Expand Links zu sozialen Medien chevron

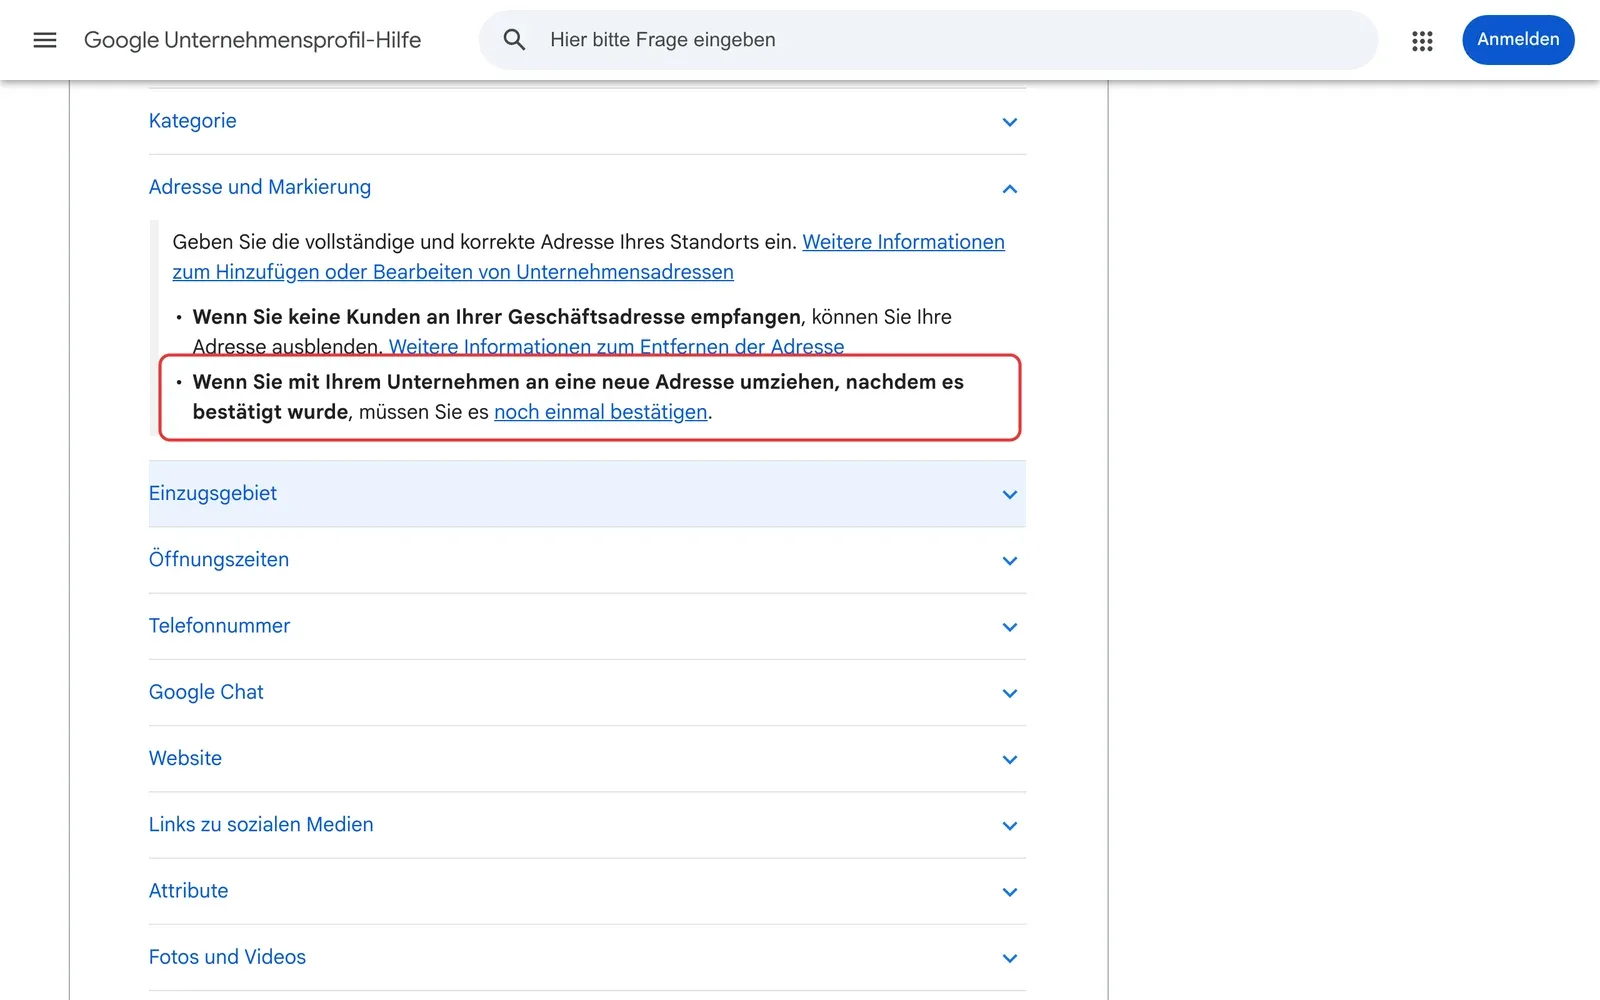tap(1010, 826)
